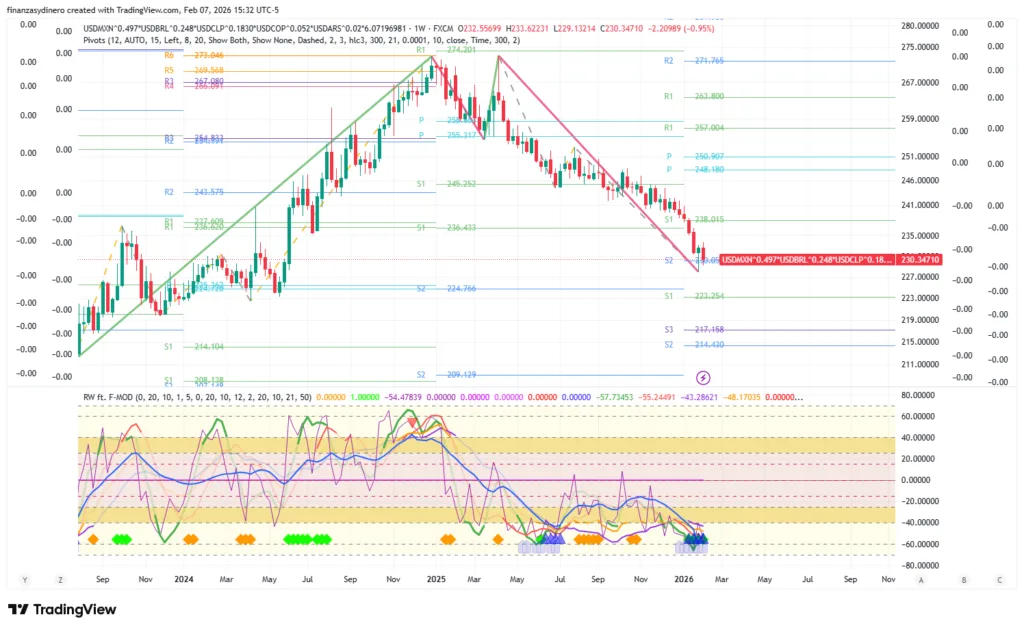Click the S3 217.158 pivot level label

(702, 329)
